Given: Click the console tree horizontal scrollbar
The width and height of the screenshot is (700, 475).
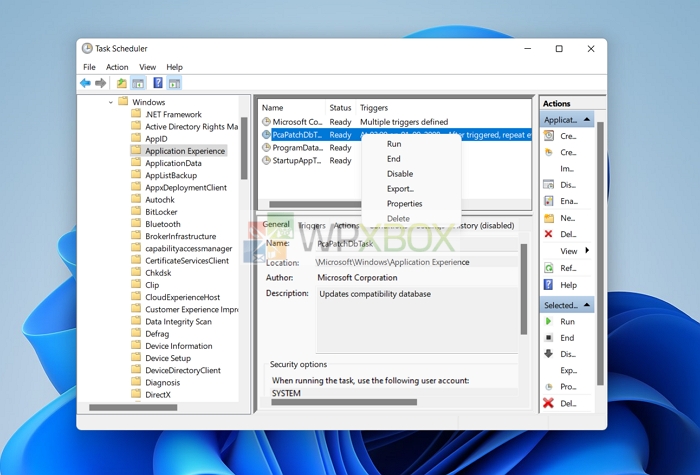Looking at the screenshot, I should tap(133, 407).
